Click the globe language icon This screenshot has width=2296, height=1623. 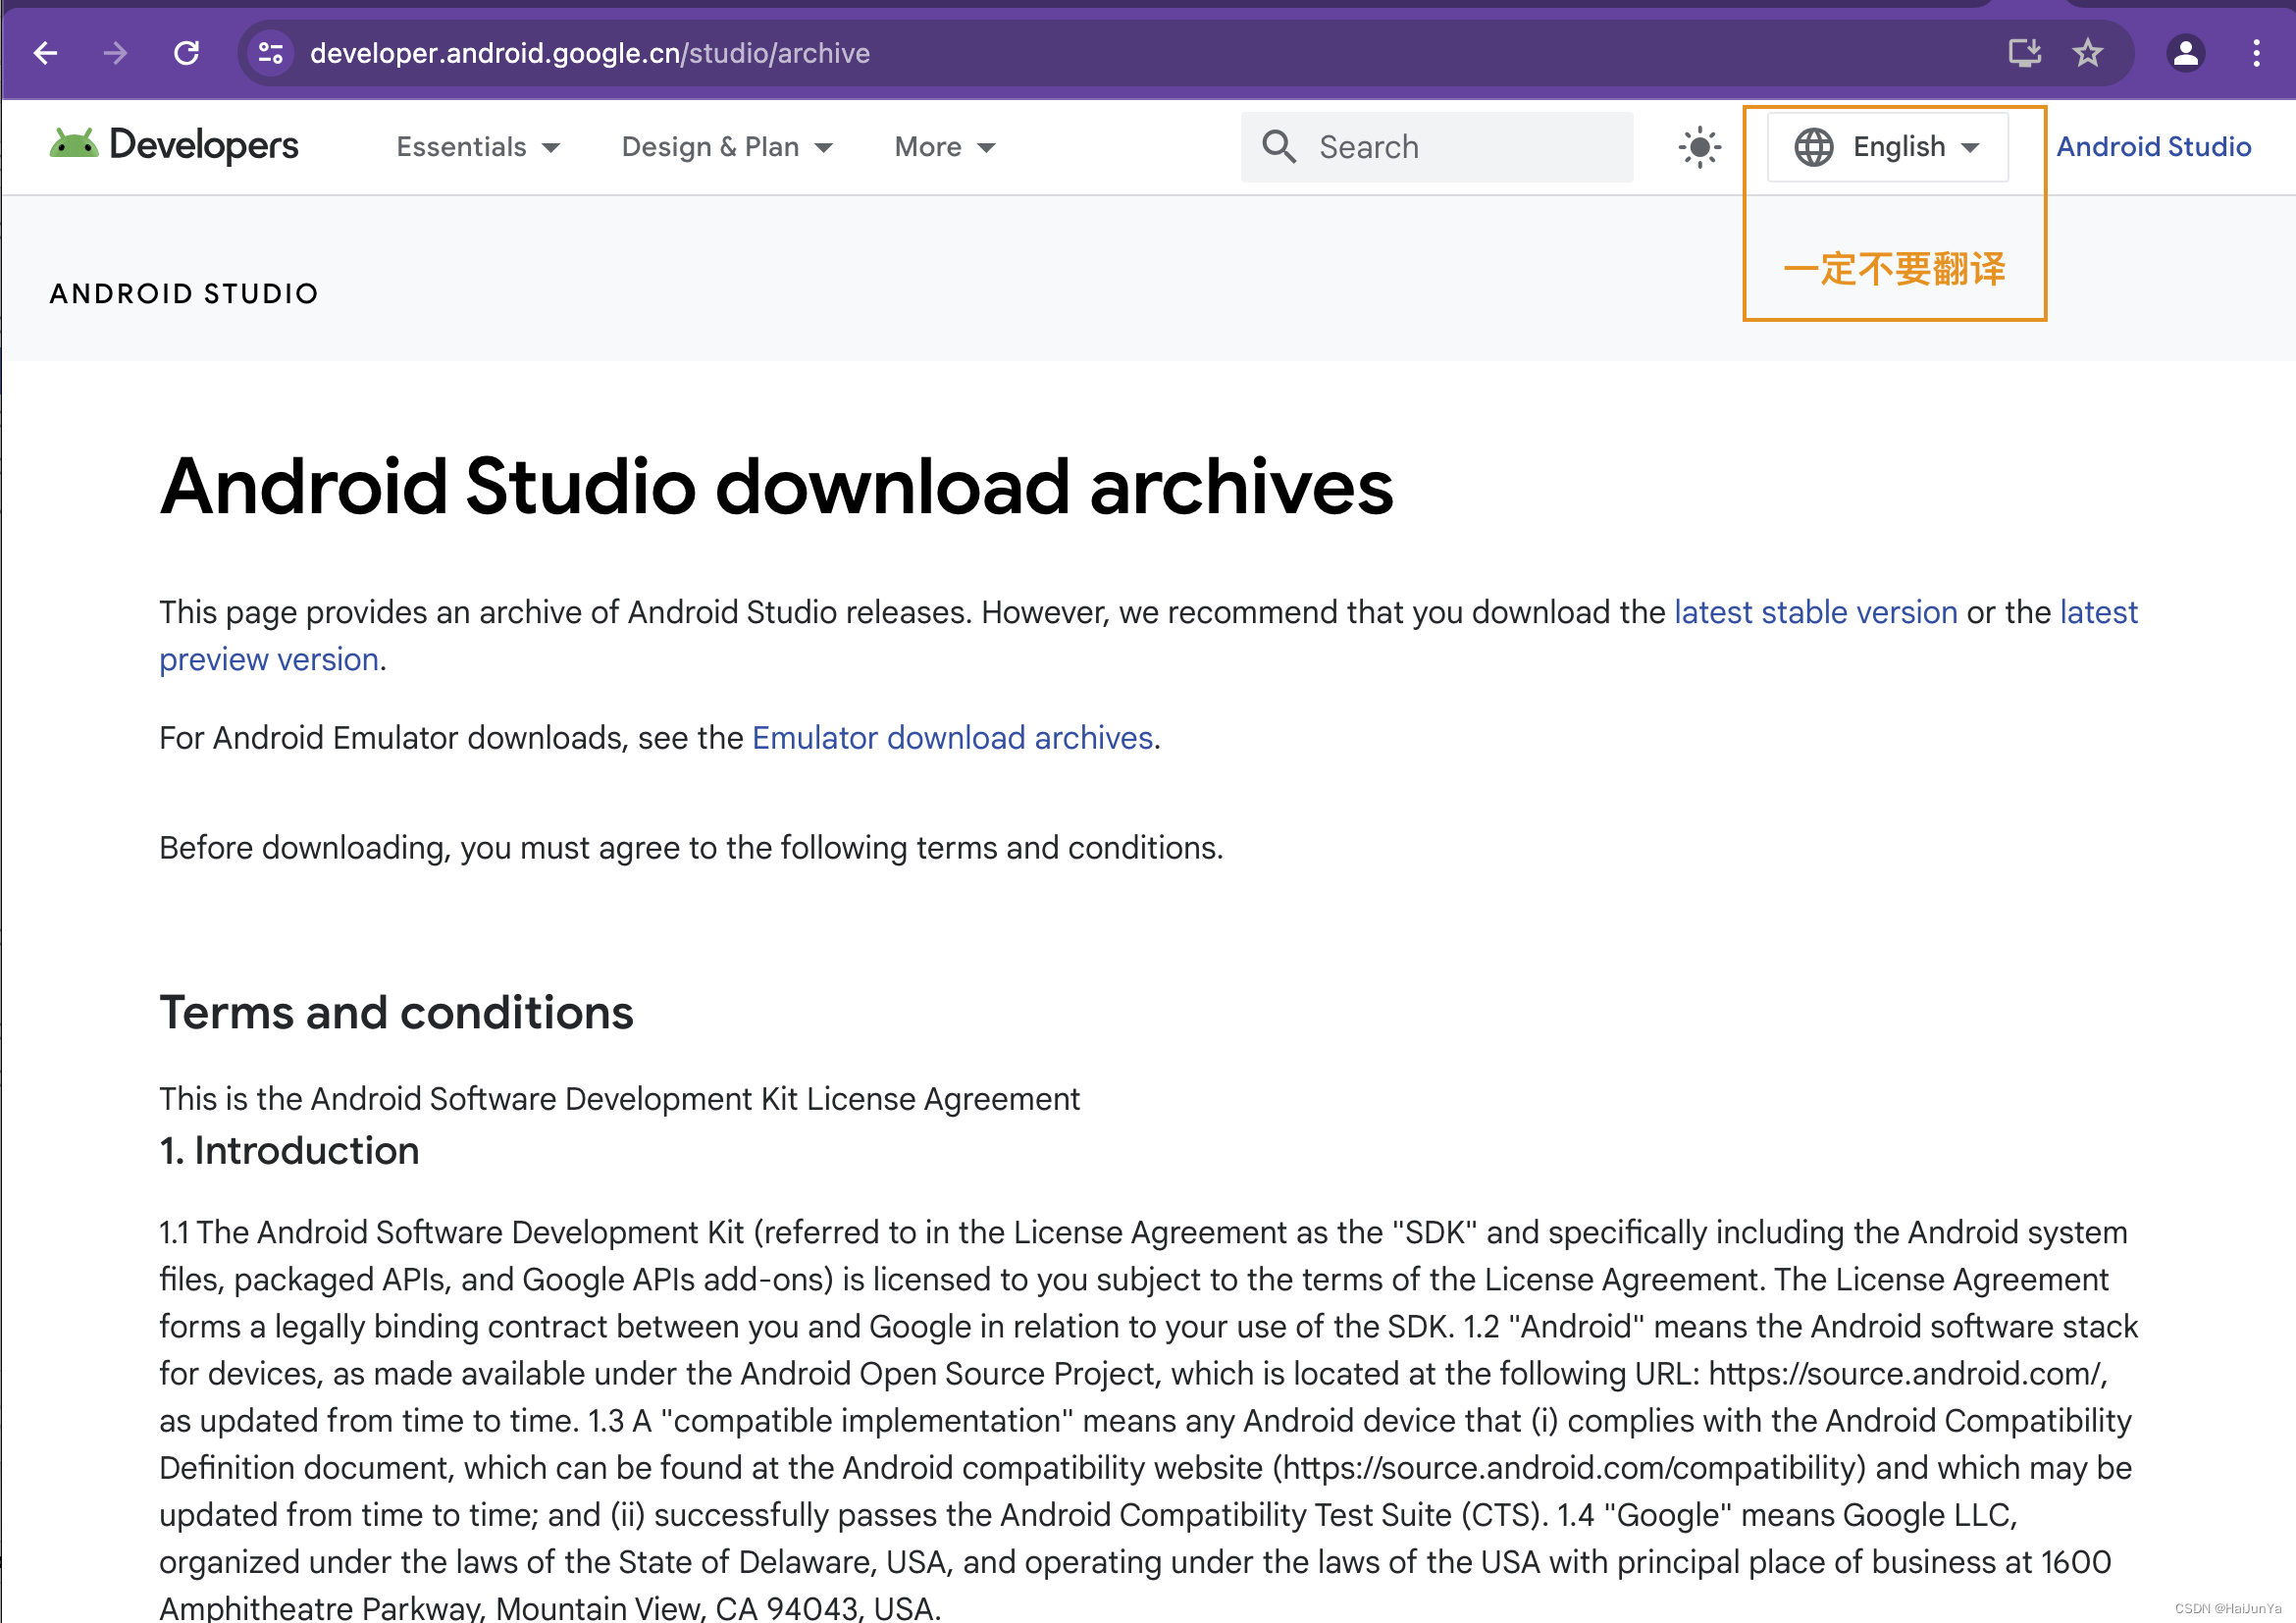[1813, 147]
